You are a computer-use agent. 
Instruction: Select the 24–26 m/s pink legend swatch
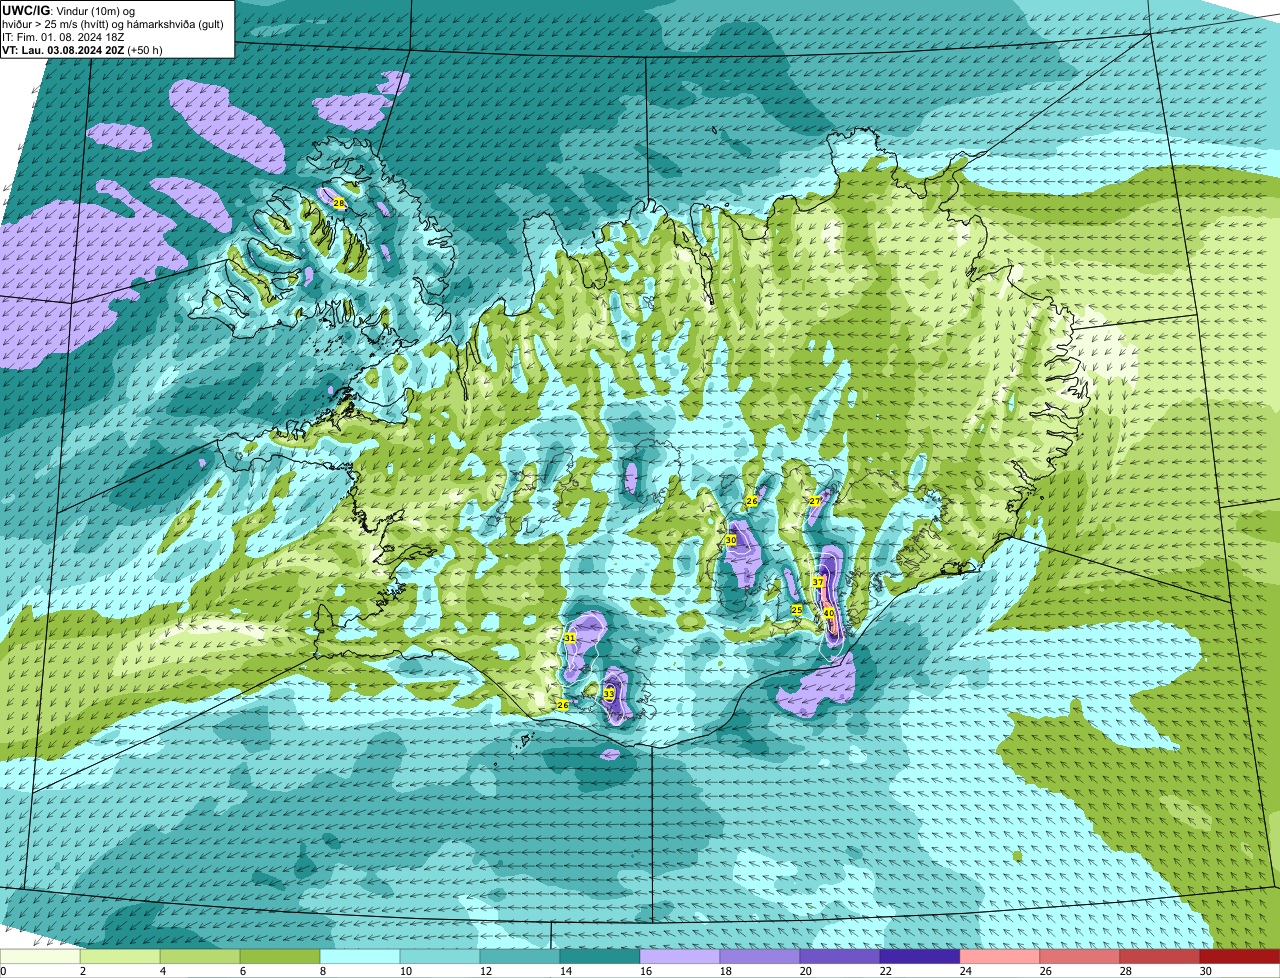[1000, 957]
